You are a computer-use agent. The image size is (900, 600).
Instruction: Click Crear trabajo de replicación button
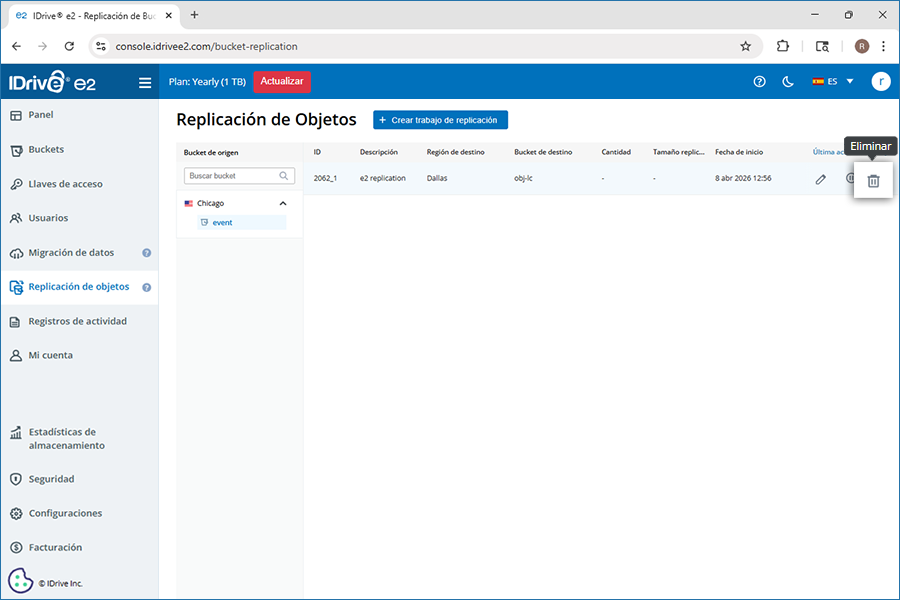click(x=441, y=120)
